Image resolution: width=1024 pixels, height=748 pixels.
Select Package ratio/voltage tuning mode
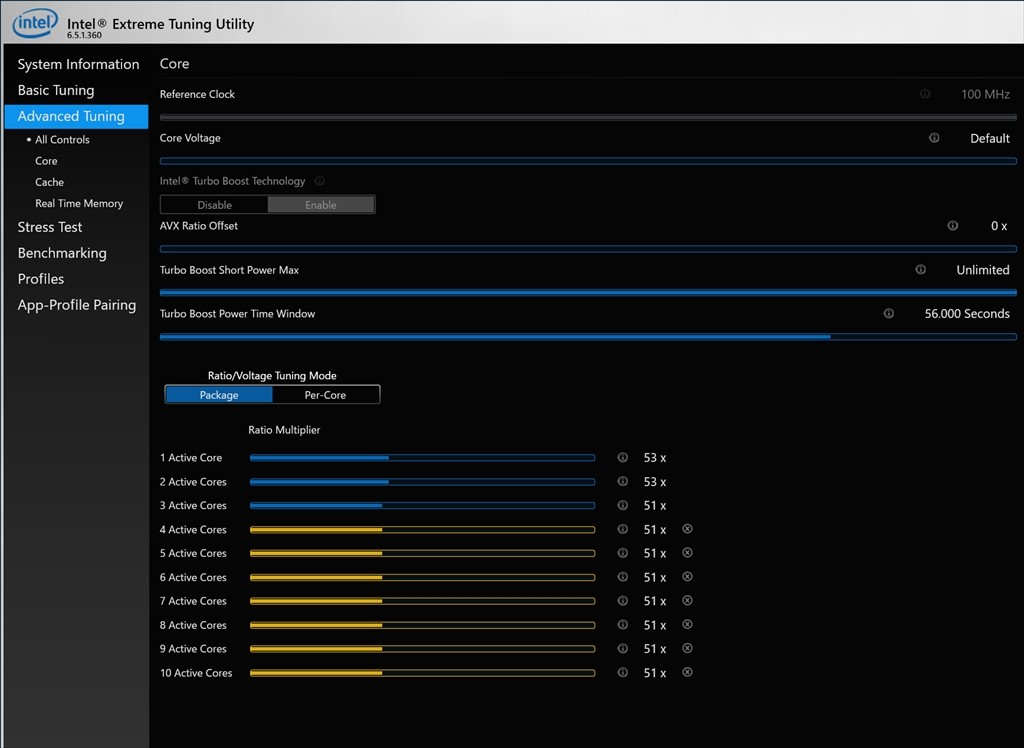[219, 395]
